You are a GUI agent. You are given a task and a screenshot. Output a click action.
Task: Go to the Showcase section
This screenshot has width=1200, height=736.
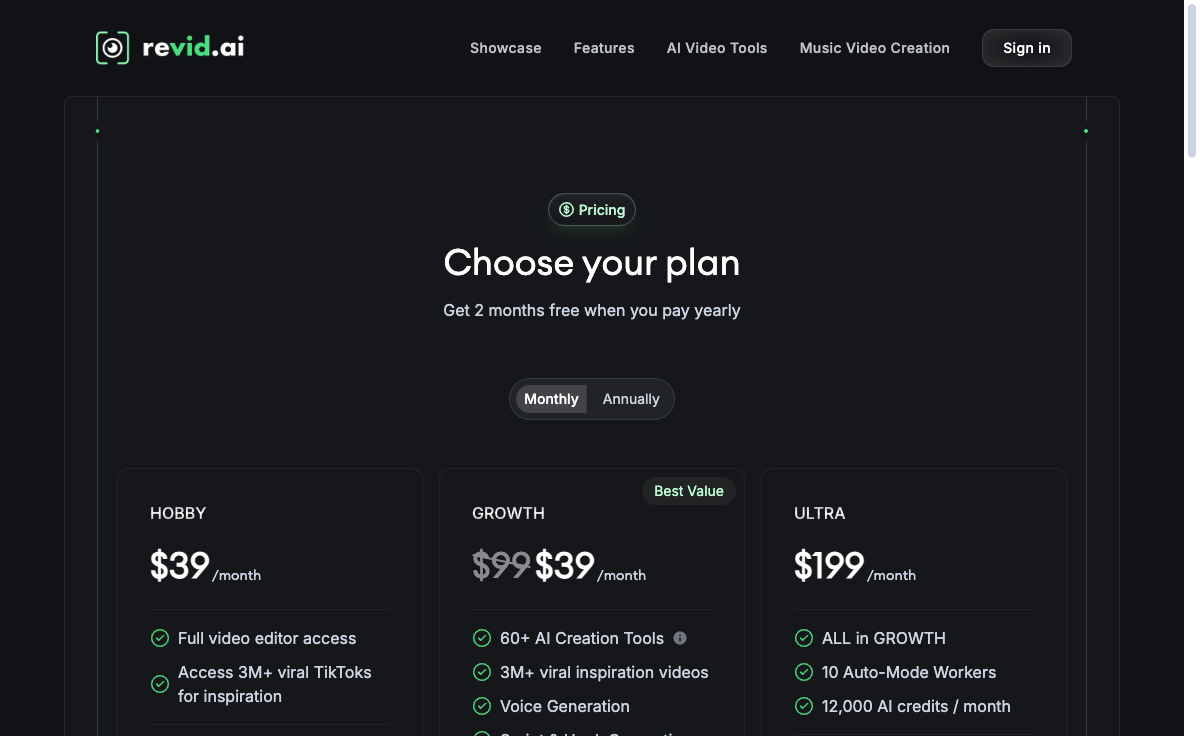click(x=505, y=48)
